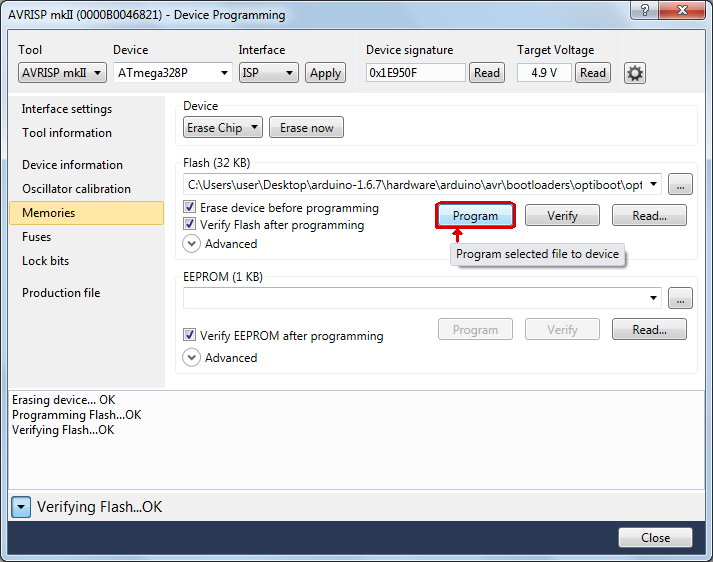Select Fuses in the side menu
Screen dimensions: 713x562
[x=36, y=237]
